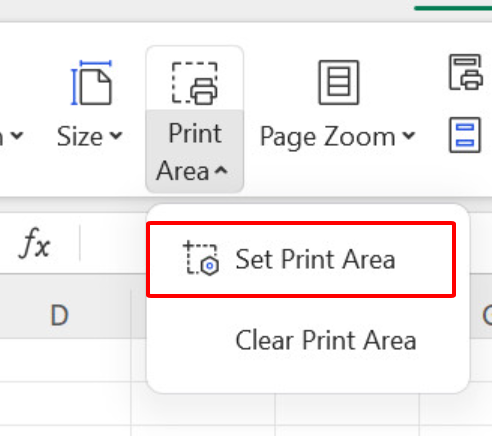
Task: Click the Size text label
Action: pos(80,136)
